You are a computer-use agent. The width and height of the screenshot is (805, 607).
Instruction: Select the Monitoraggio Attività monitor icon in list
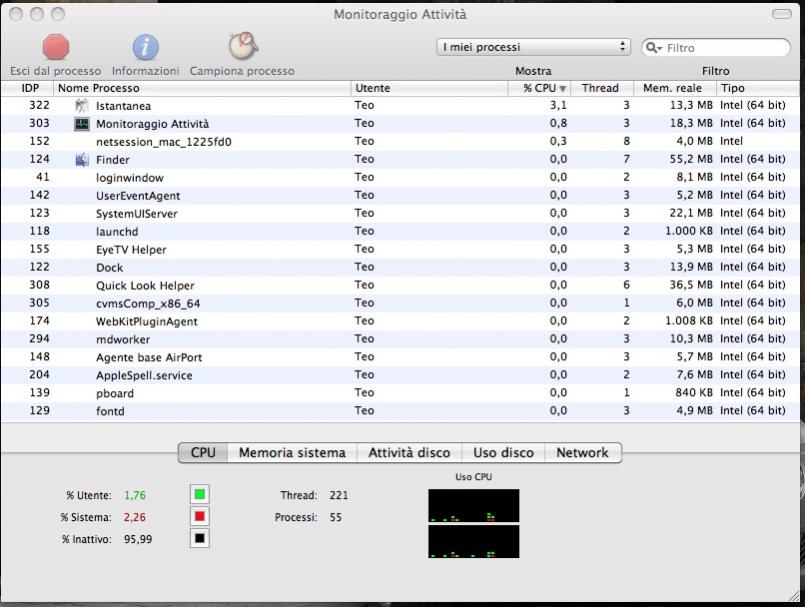pos(82,124)
